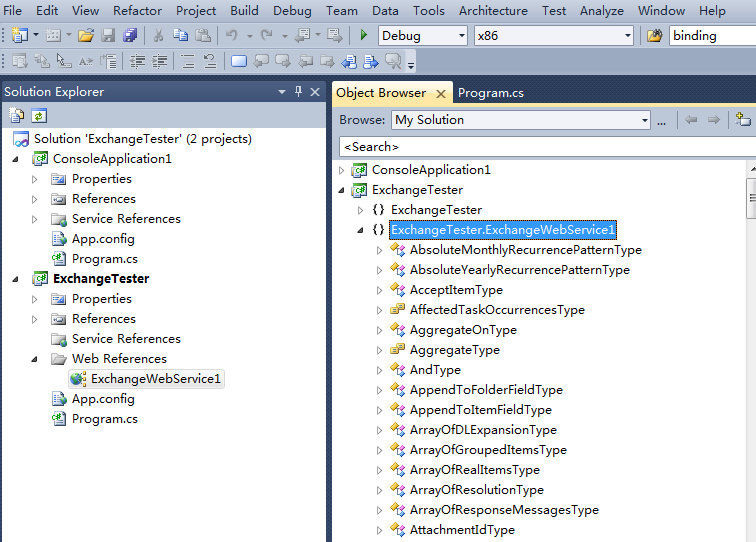The height and width of the screenshot is (542, 756).
Task: Start debugging with the green play icon
Action: (x=364, y=35)
